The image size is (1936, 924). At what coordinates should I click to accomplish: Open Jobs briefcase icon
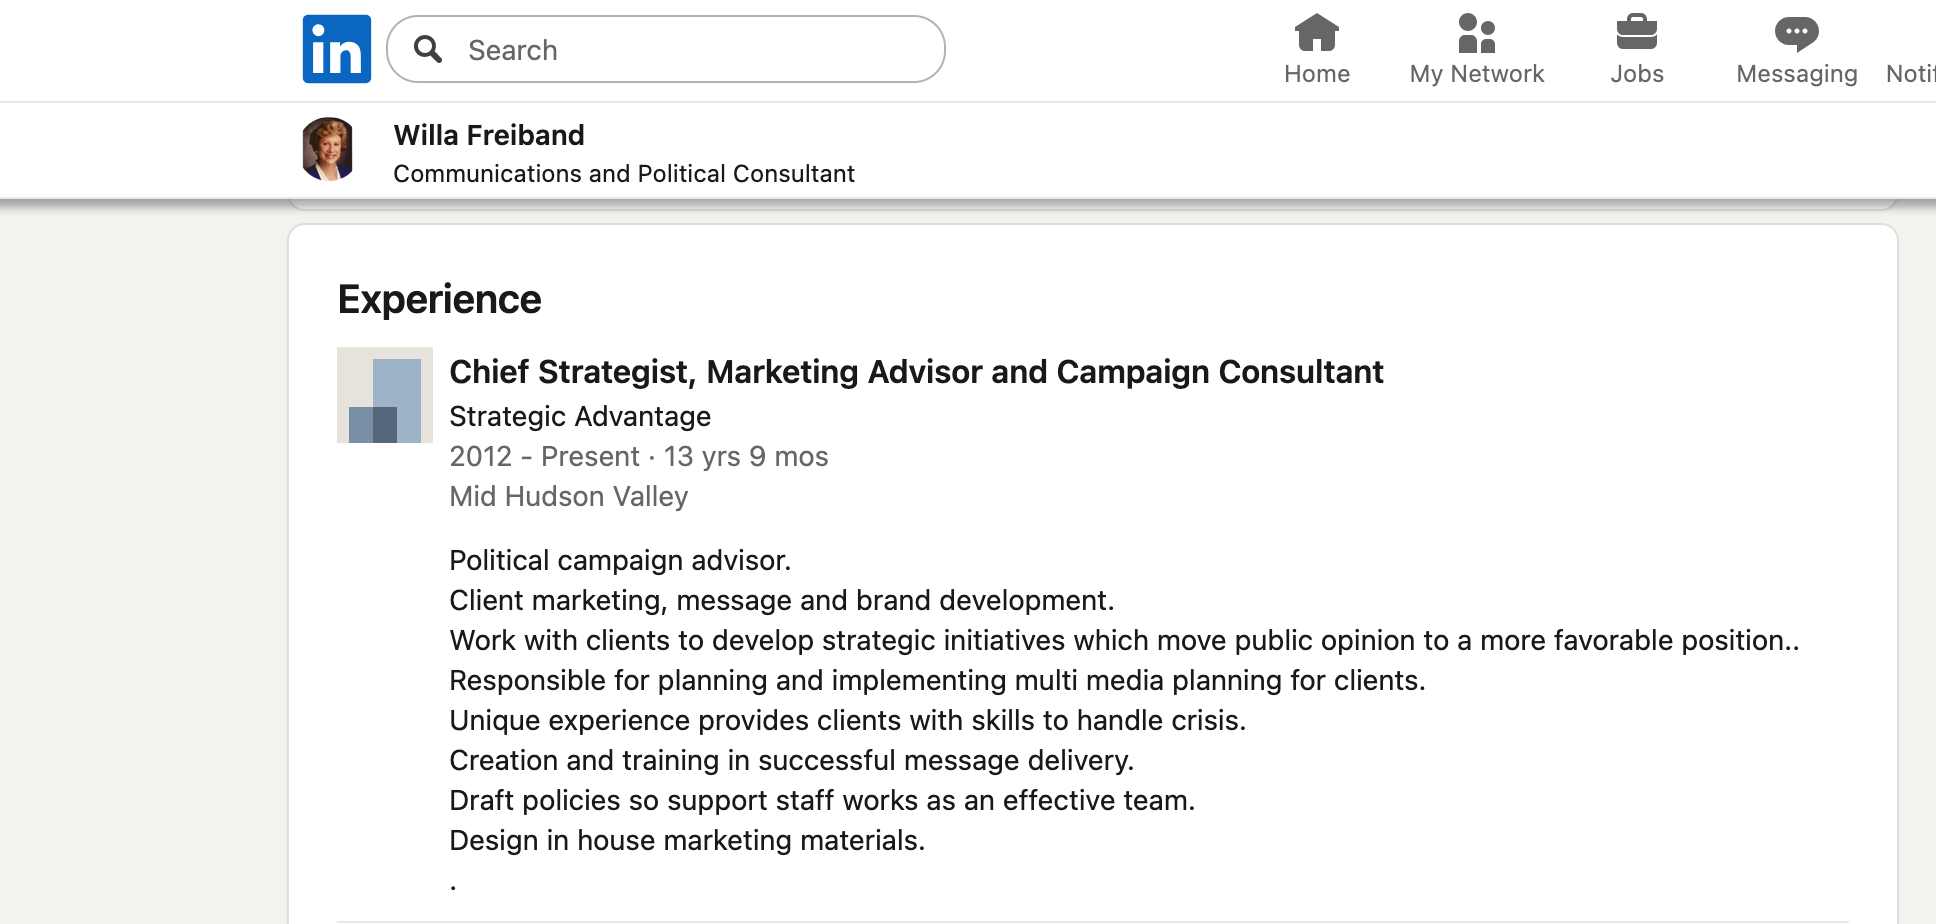point(1636,34)
